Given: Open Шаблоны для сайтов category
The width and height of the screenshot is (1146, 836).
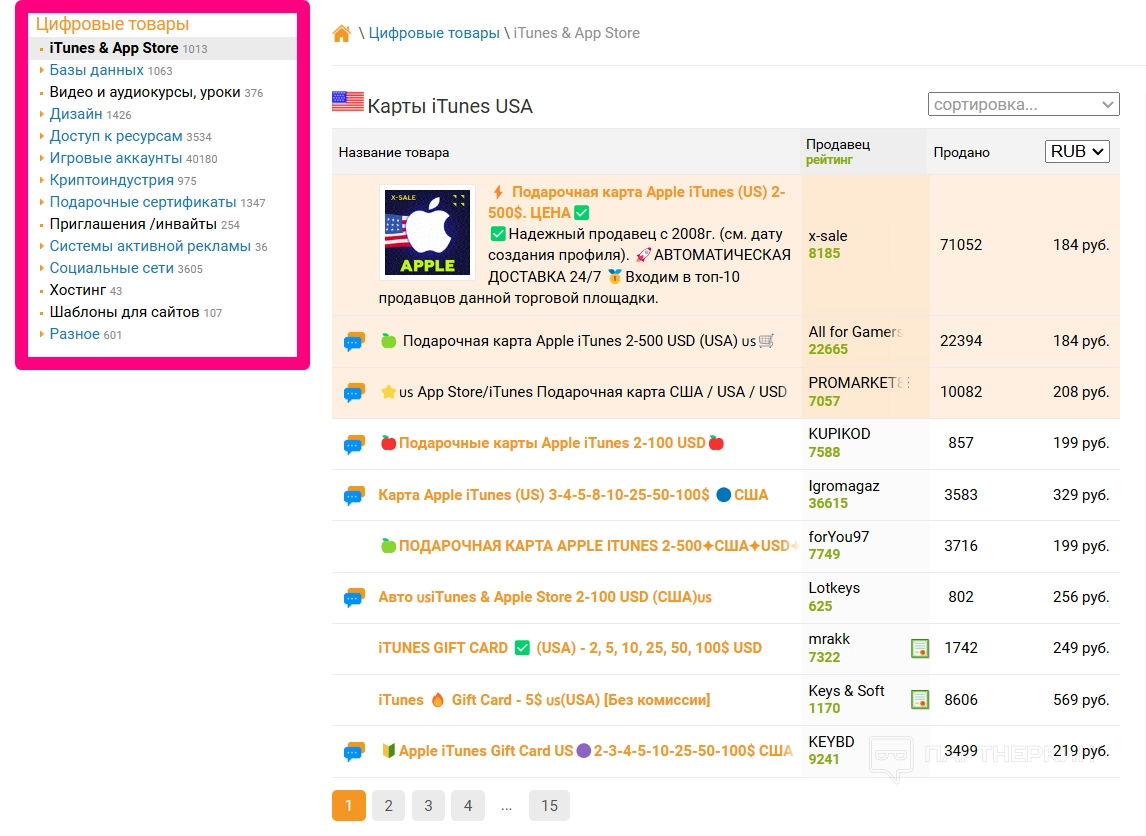Looking at the screenshot, I should (124, 311).
